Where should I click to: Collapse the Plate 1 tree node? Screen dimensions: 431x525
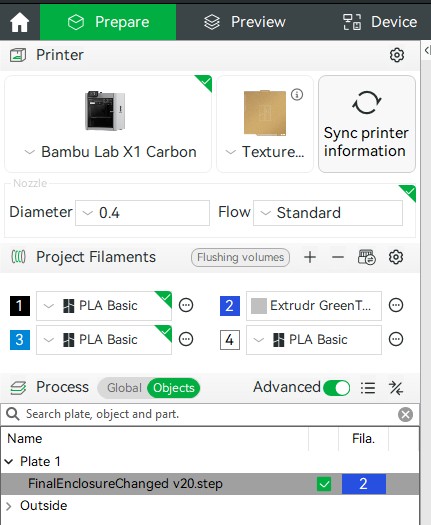(x=9, y=462)
